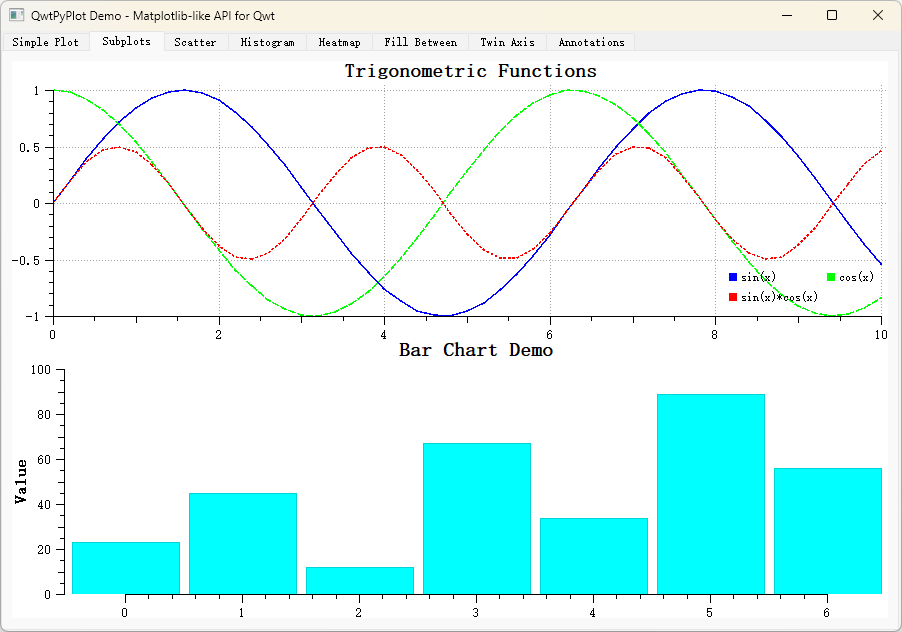Open the Annotations tab
The width and height of the screenshot is (902, 632).
coord(591,42)
